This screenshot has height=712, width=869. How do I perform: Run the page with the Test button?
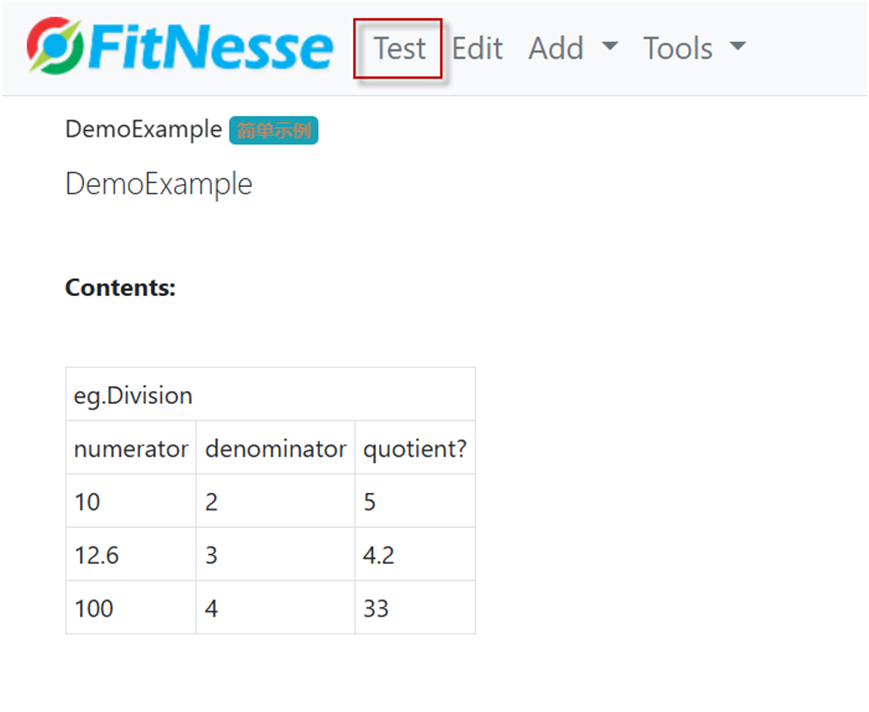pos(399,48)
